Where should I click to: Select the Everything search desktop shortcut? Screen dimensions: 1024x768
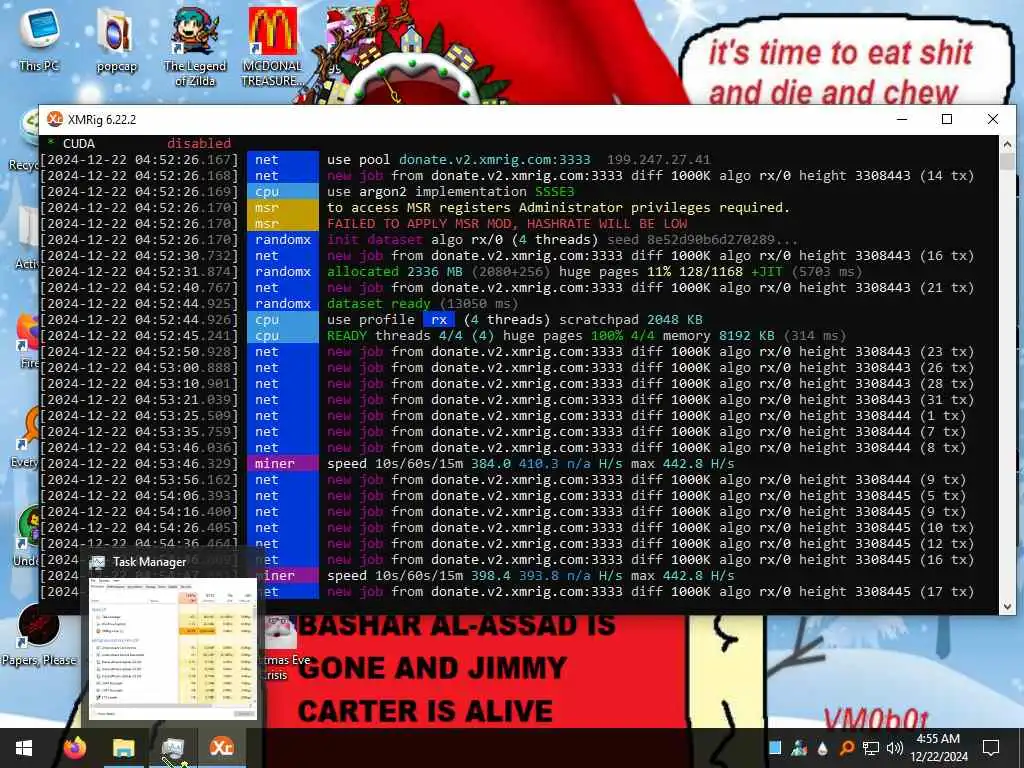26,438
